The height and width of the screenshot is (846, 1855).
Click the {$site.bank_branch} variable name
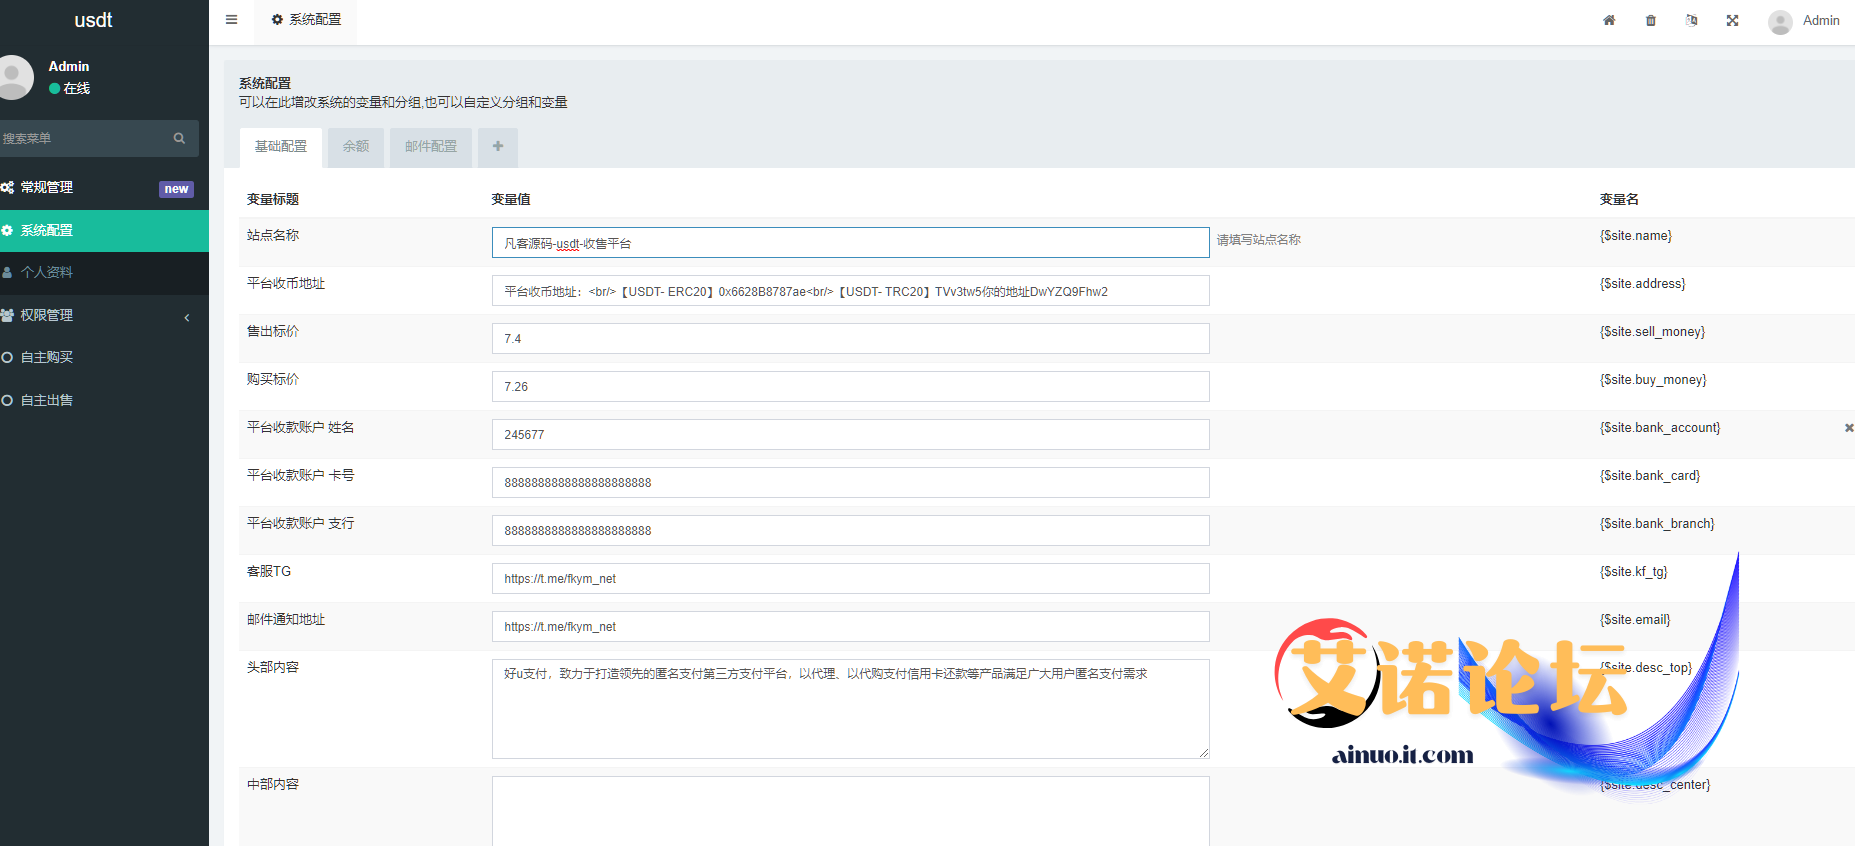point(1657,524)
